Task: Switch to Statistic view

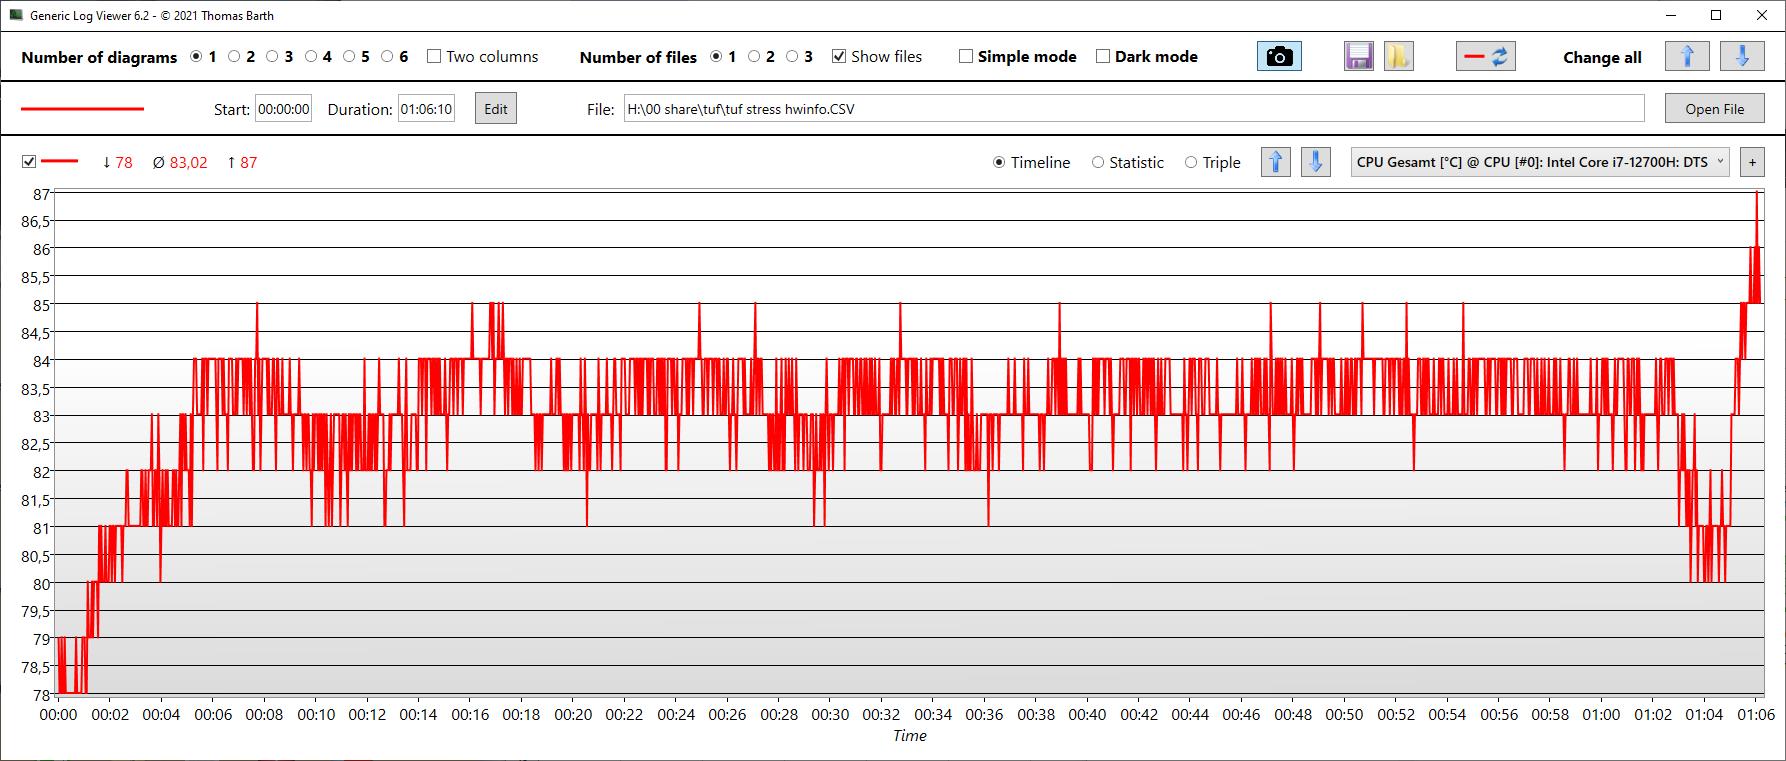Action: [1098, 162]
